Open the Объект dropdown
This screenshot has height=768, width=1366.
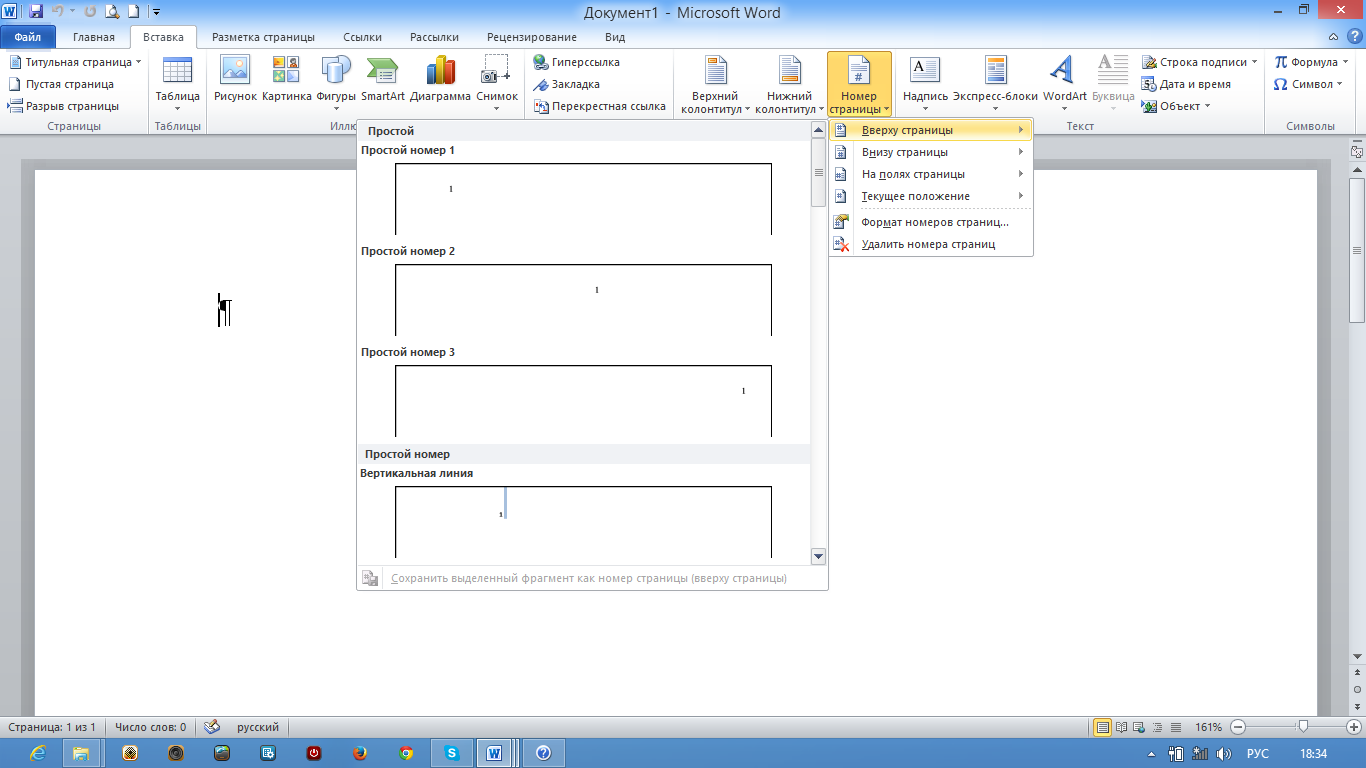(1177, 106)
